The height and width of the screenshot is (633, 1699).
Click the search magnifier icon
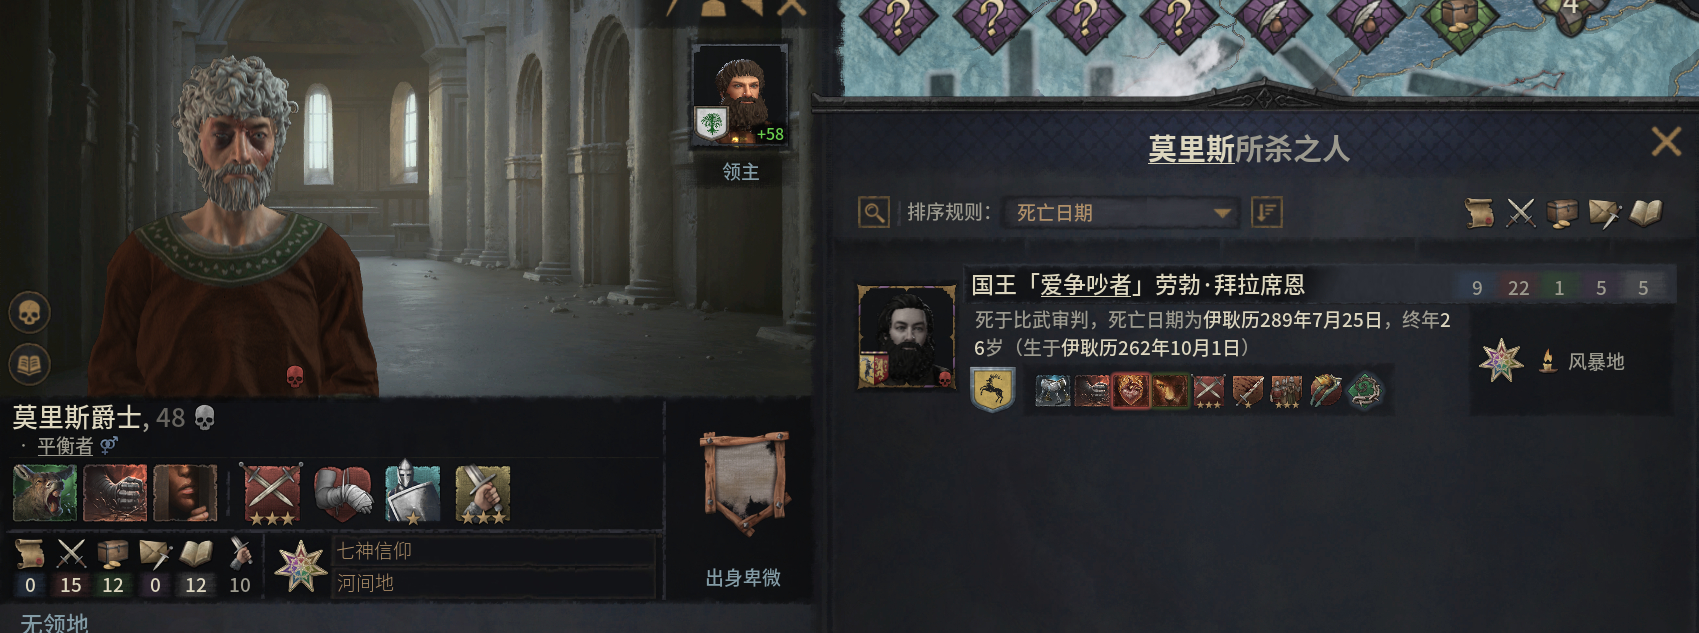point(874,212)
